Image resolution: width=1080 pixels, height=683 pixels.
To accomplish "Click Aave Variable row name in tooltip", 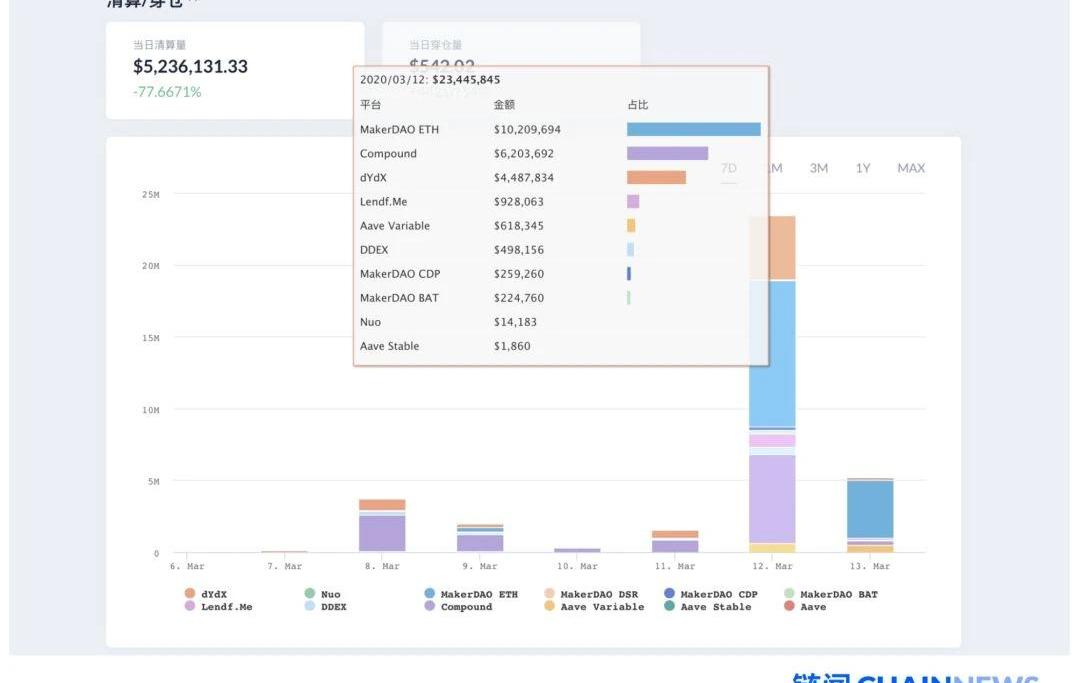I will coord(395,226).
